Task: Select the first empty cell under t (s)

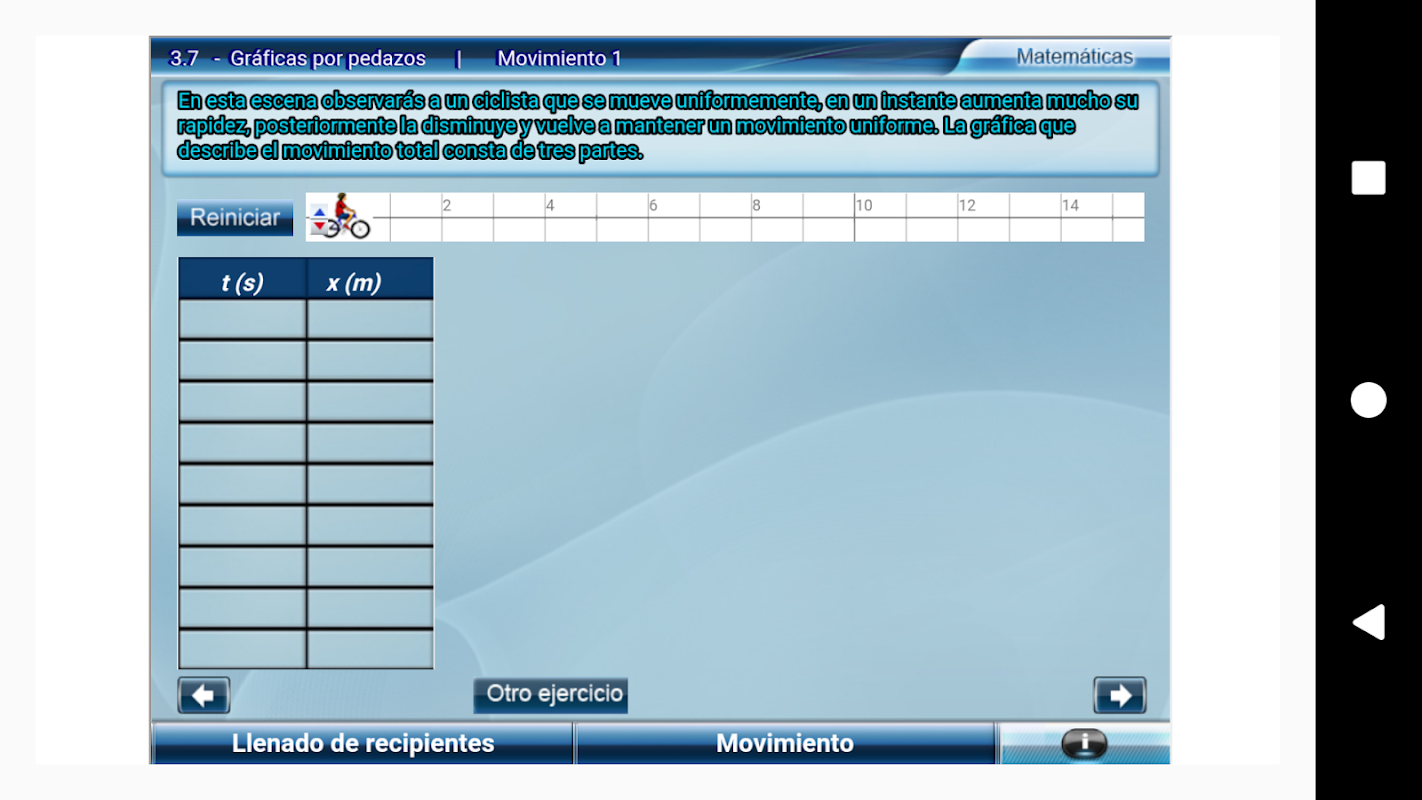Action: click(x=243, y=319)
